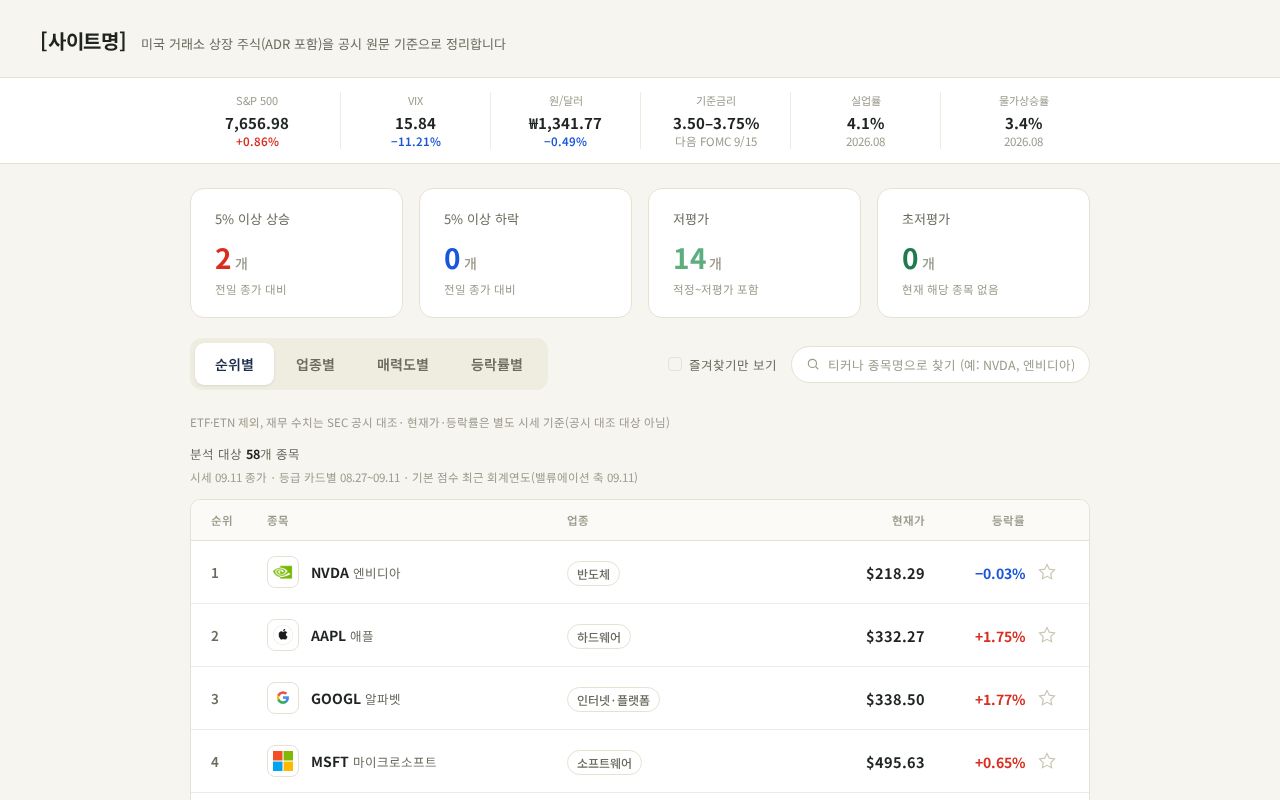Switch to the 업종별 tab

tap(315, 364)
